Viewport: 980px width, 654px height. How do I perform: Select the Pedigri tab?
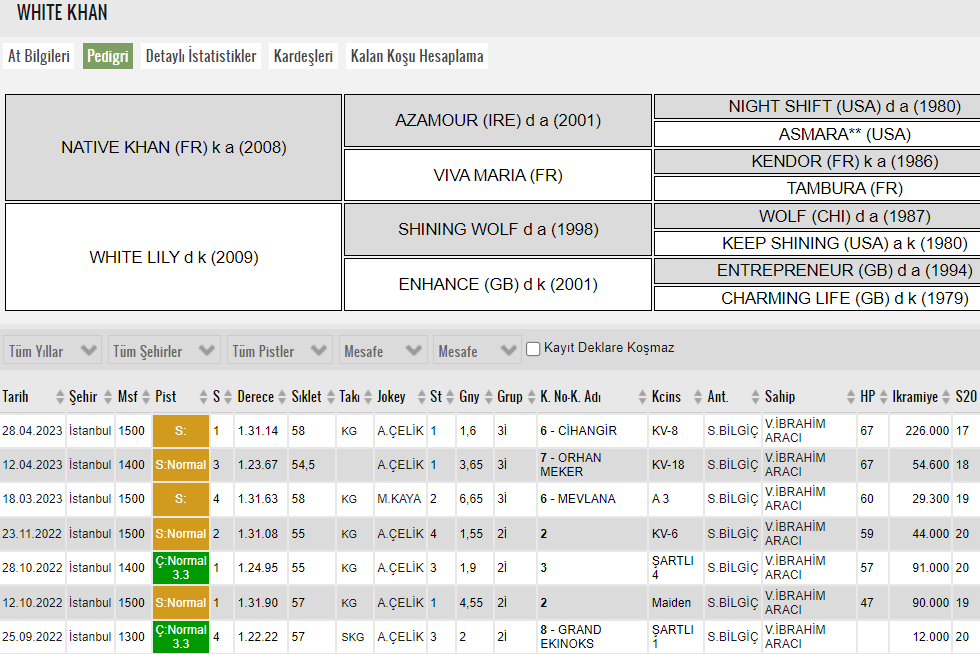point(108,56)
